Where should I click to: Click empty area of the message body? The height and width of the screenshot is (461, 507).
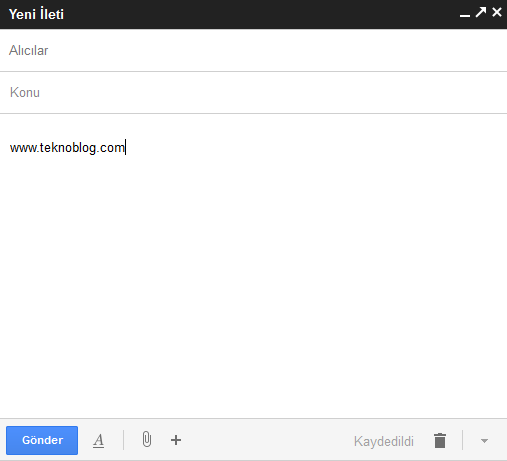click(253, 283)
